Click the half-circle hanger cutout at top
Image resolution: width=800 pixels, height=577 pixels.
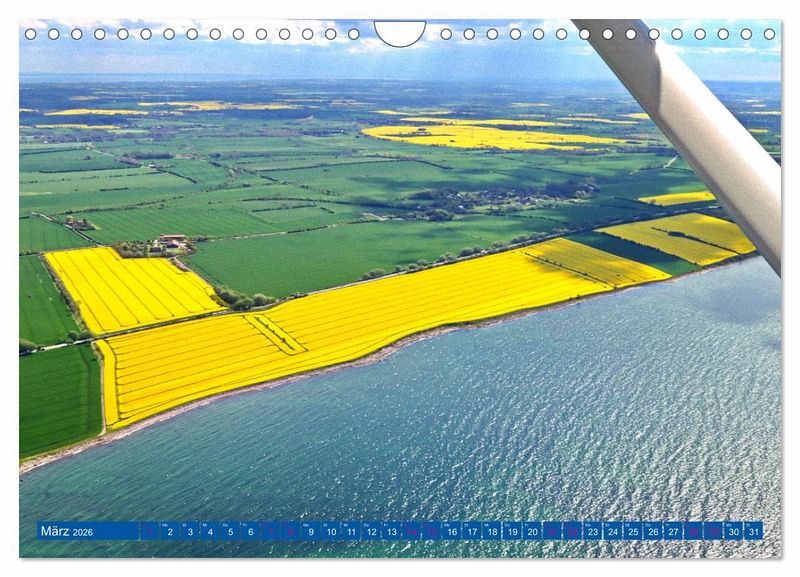point(399,32)
